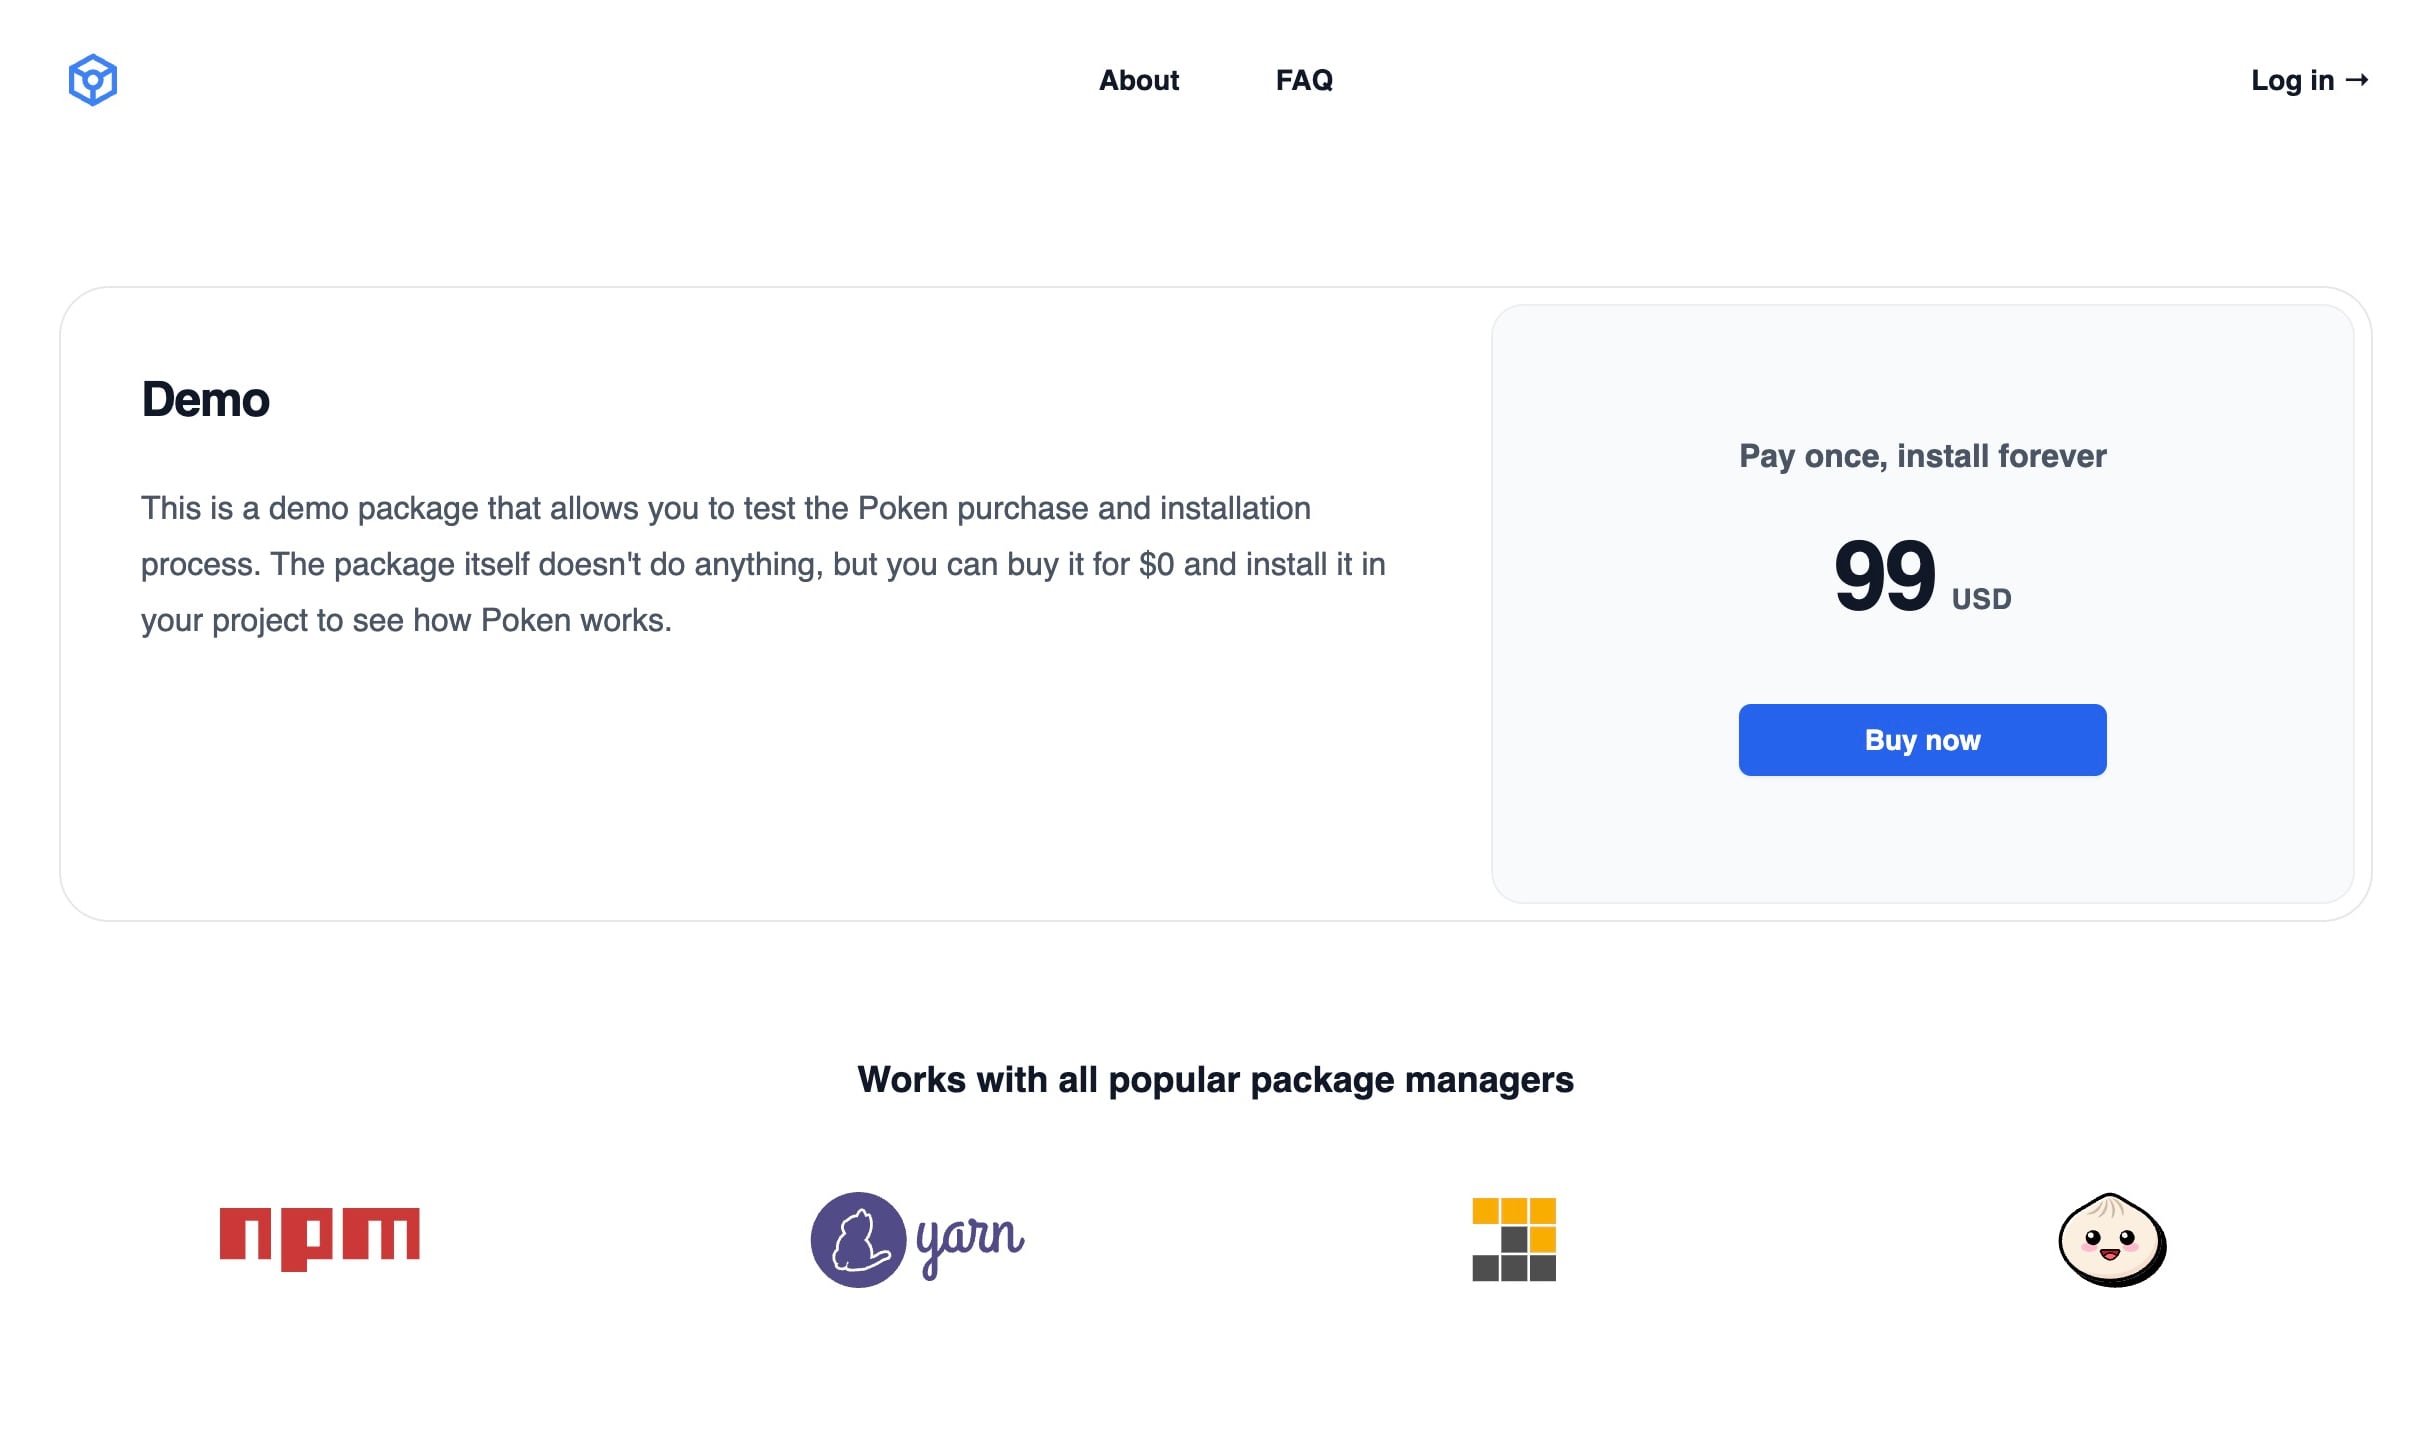Click the 'Pay once, install forever' text
The image size is (2432, 1442).
coord(1922,456)
